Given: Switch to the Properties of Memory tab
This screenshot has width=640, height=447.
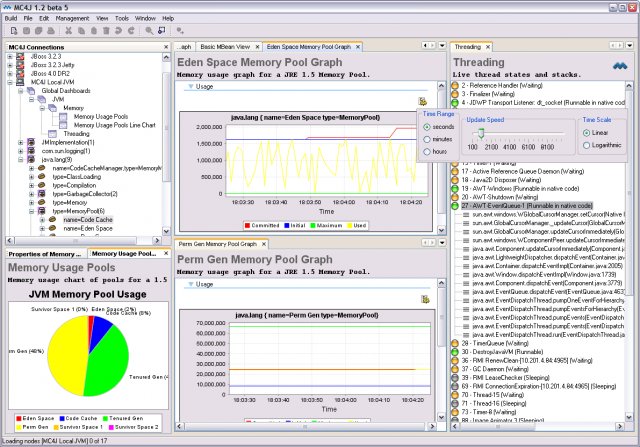Looking at the screenshot, I should click(x=44, y=254).
